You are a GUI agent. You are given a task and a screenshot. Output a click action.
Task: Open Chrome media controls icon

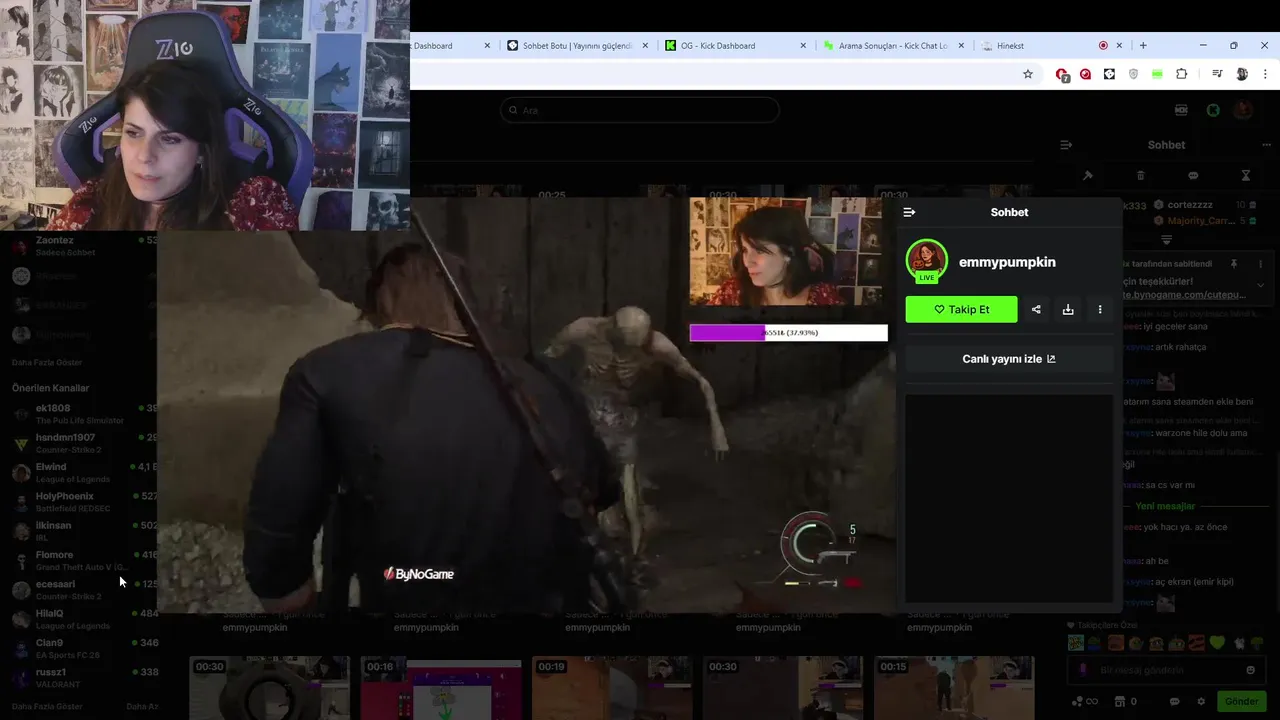1217,74
